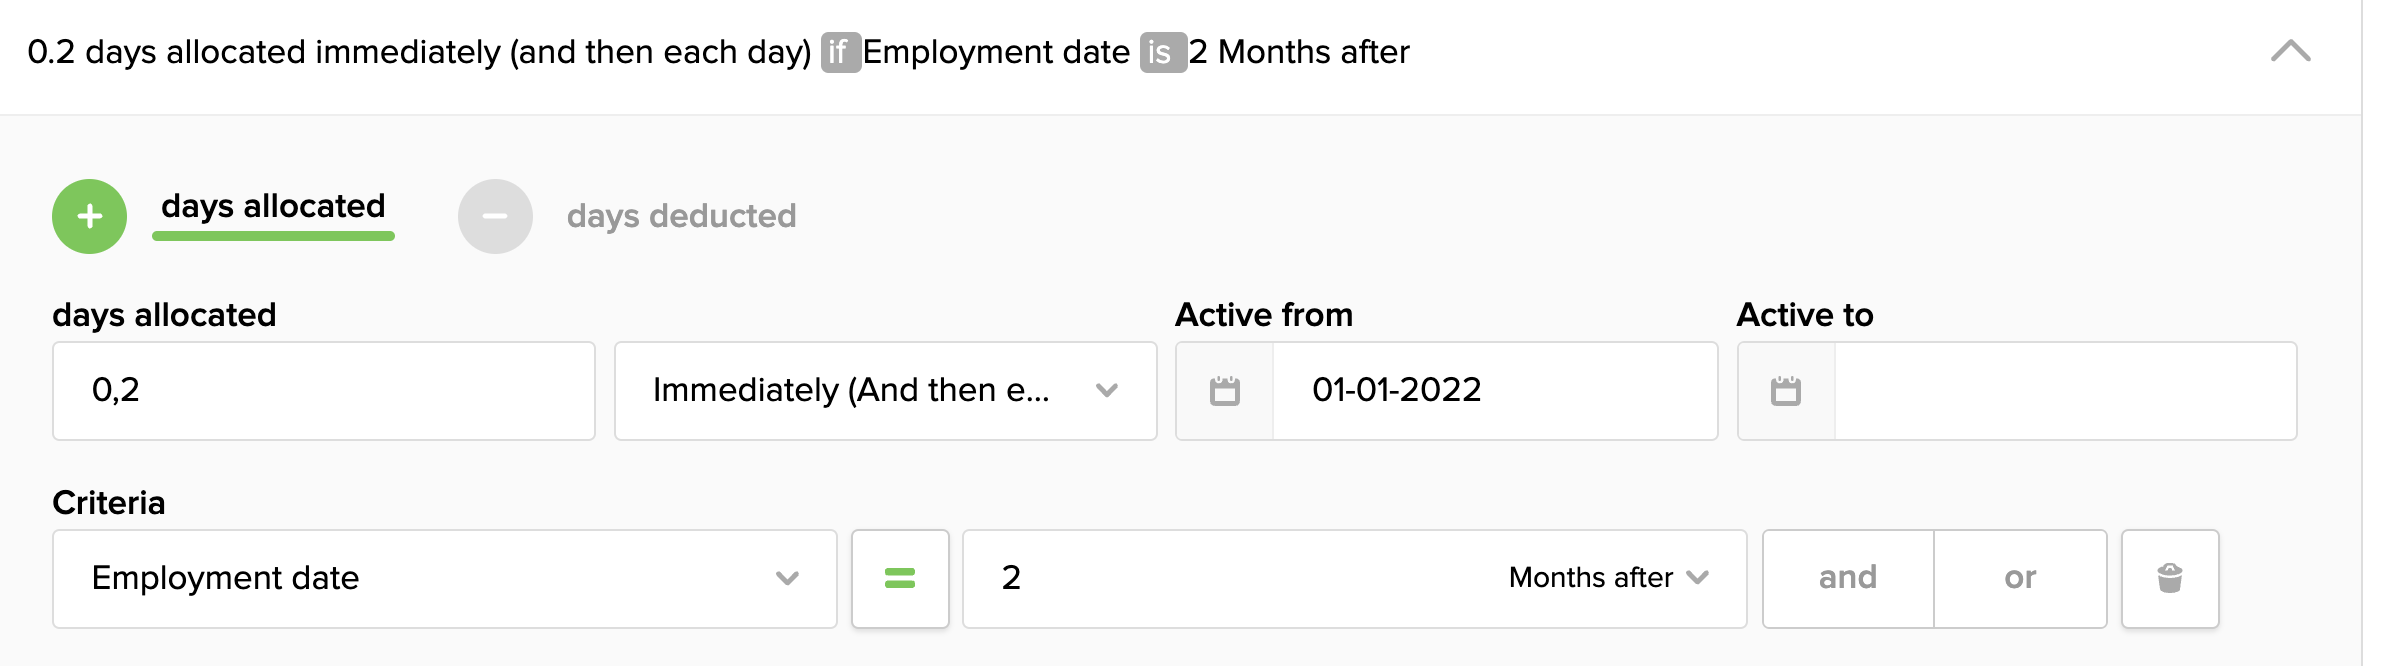Open the Months after dropdown

pos(1608,578)
